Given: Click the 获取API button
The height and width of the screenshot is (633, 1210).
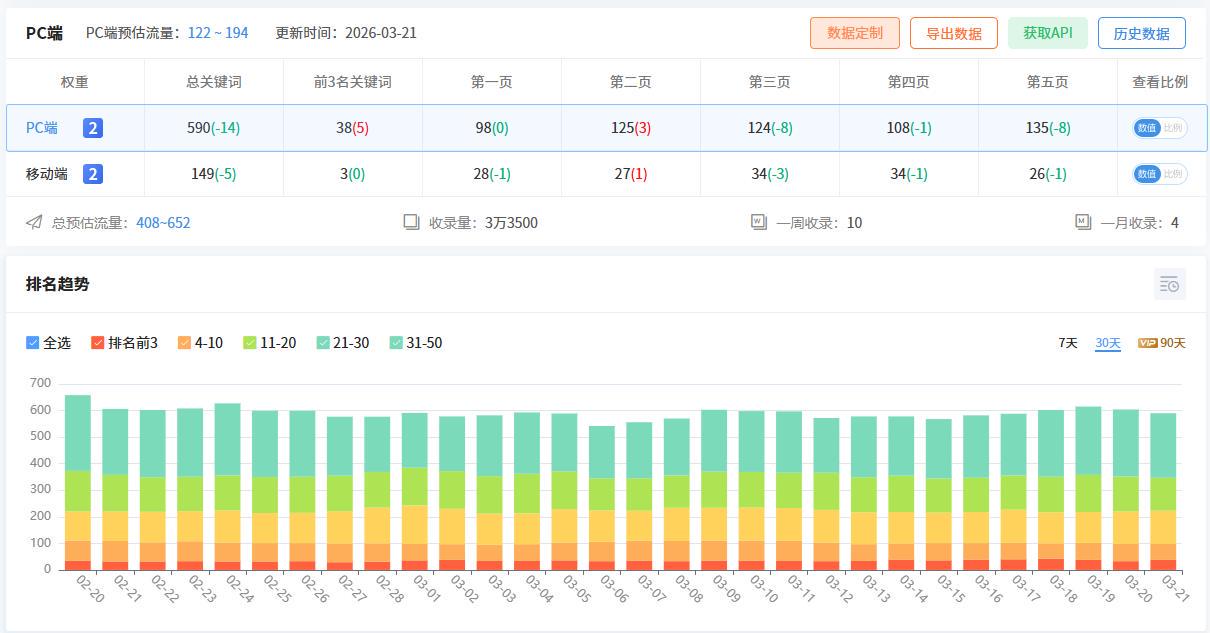Looking at the screenshot, I should click(x=1048, y=33).
